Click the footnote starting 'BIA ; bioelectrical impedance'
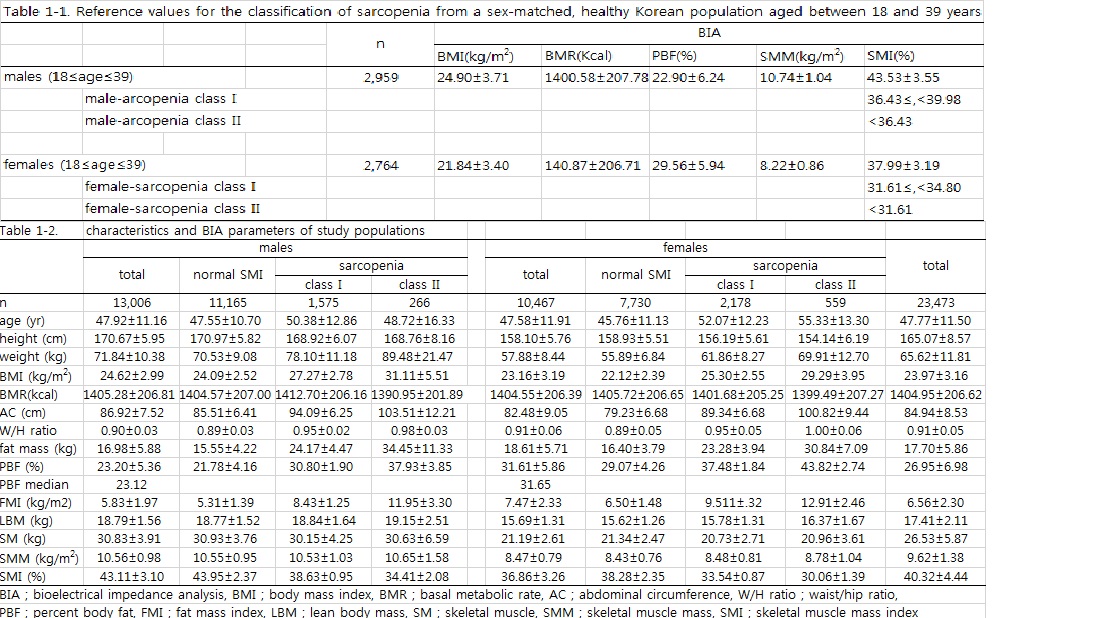This screenshot has width=1120, height=618. (449, 595)
